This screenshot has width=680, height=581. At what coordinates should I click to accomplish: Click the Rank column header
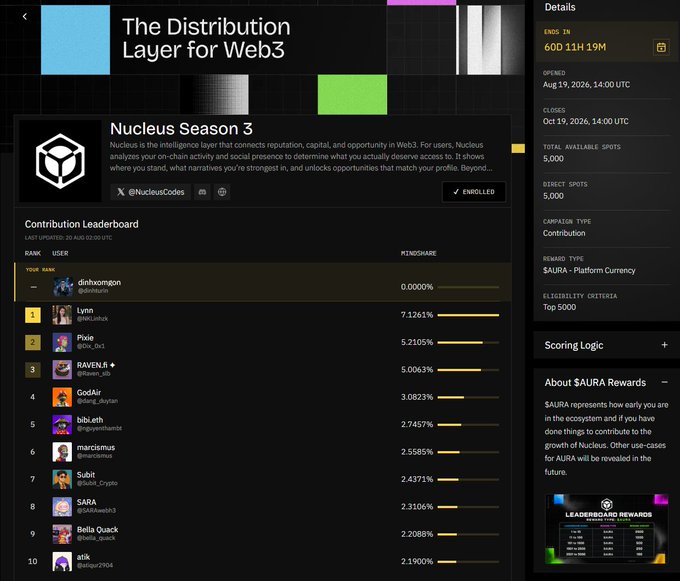33,253
